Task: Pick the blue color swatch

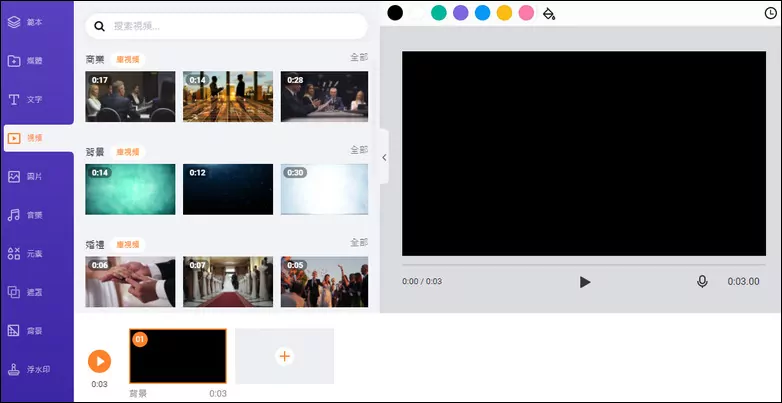Action: tap(483, 13)
